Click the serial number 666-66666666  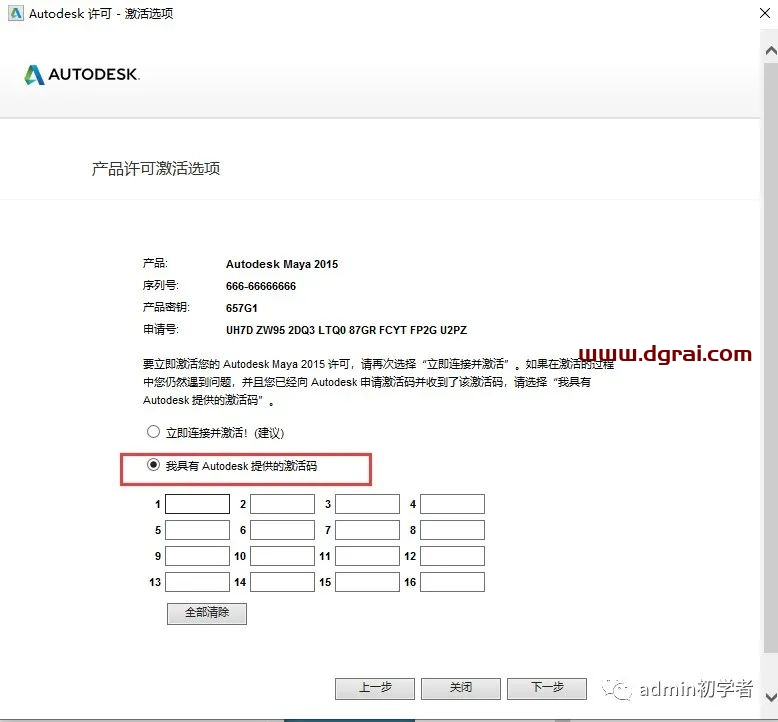pyautogui.click(x=261, y=286)
